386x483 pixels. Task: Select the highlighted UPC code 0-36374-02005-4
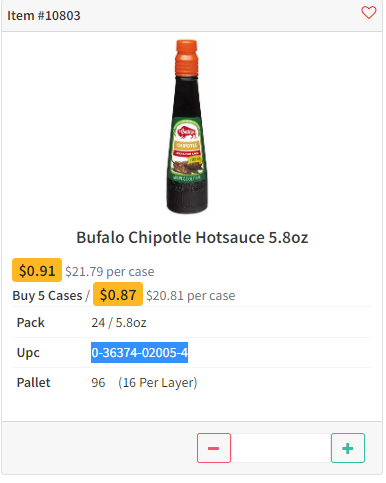139,353
